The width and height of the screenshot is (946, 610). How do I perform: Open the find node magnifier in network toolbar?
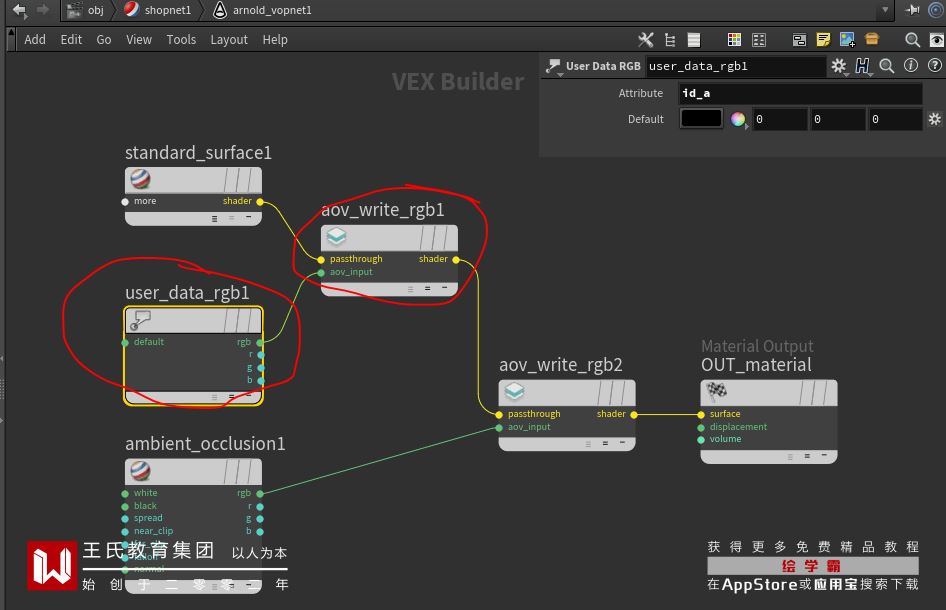(x=912, y=40)
